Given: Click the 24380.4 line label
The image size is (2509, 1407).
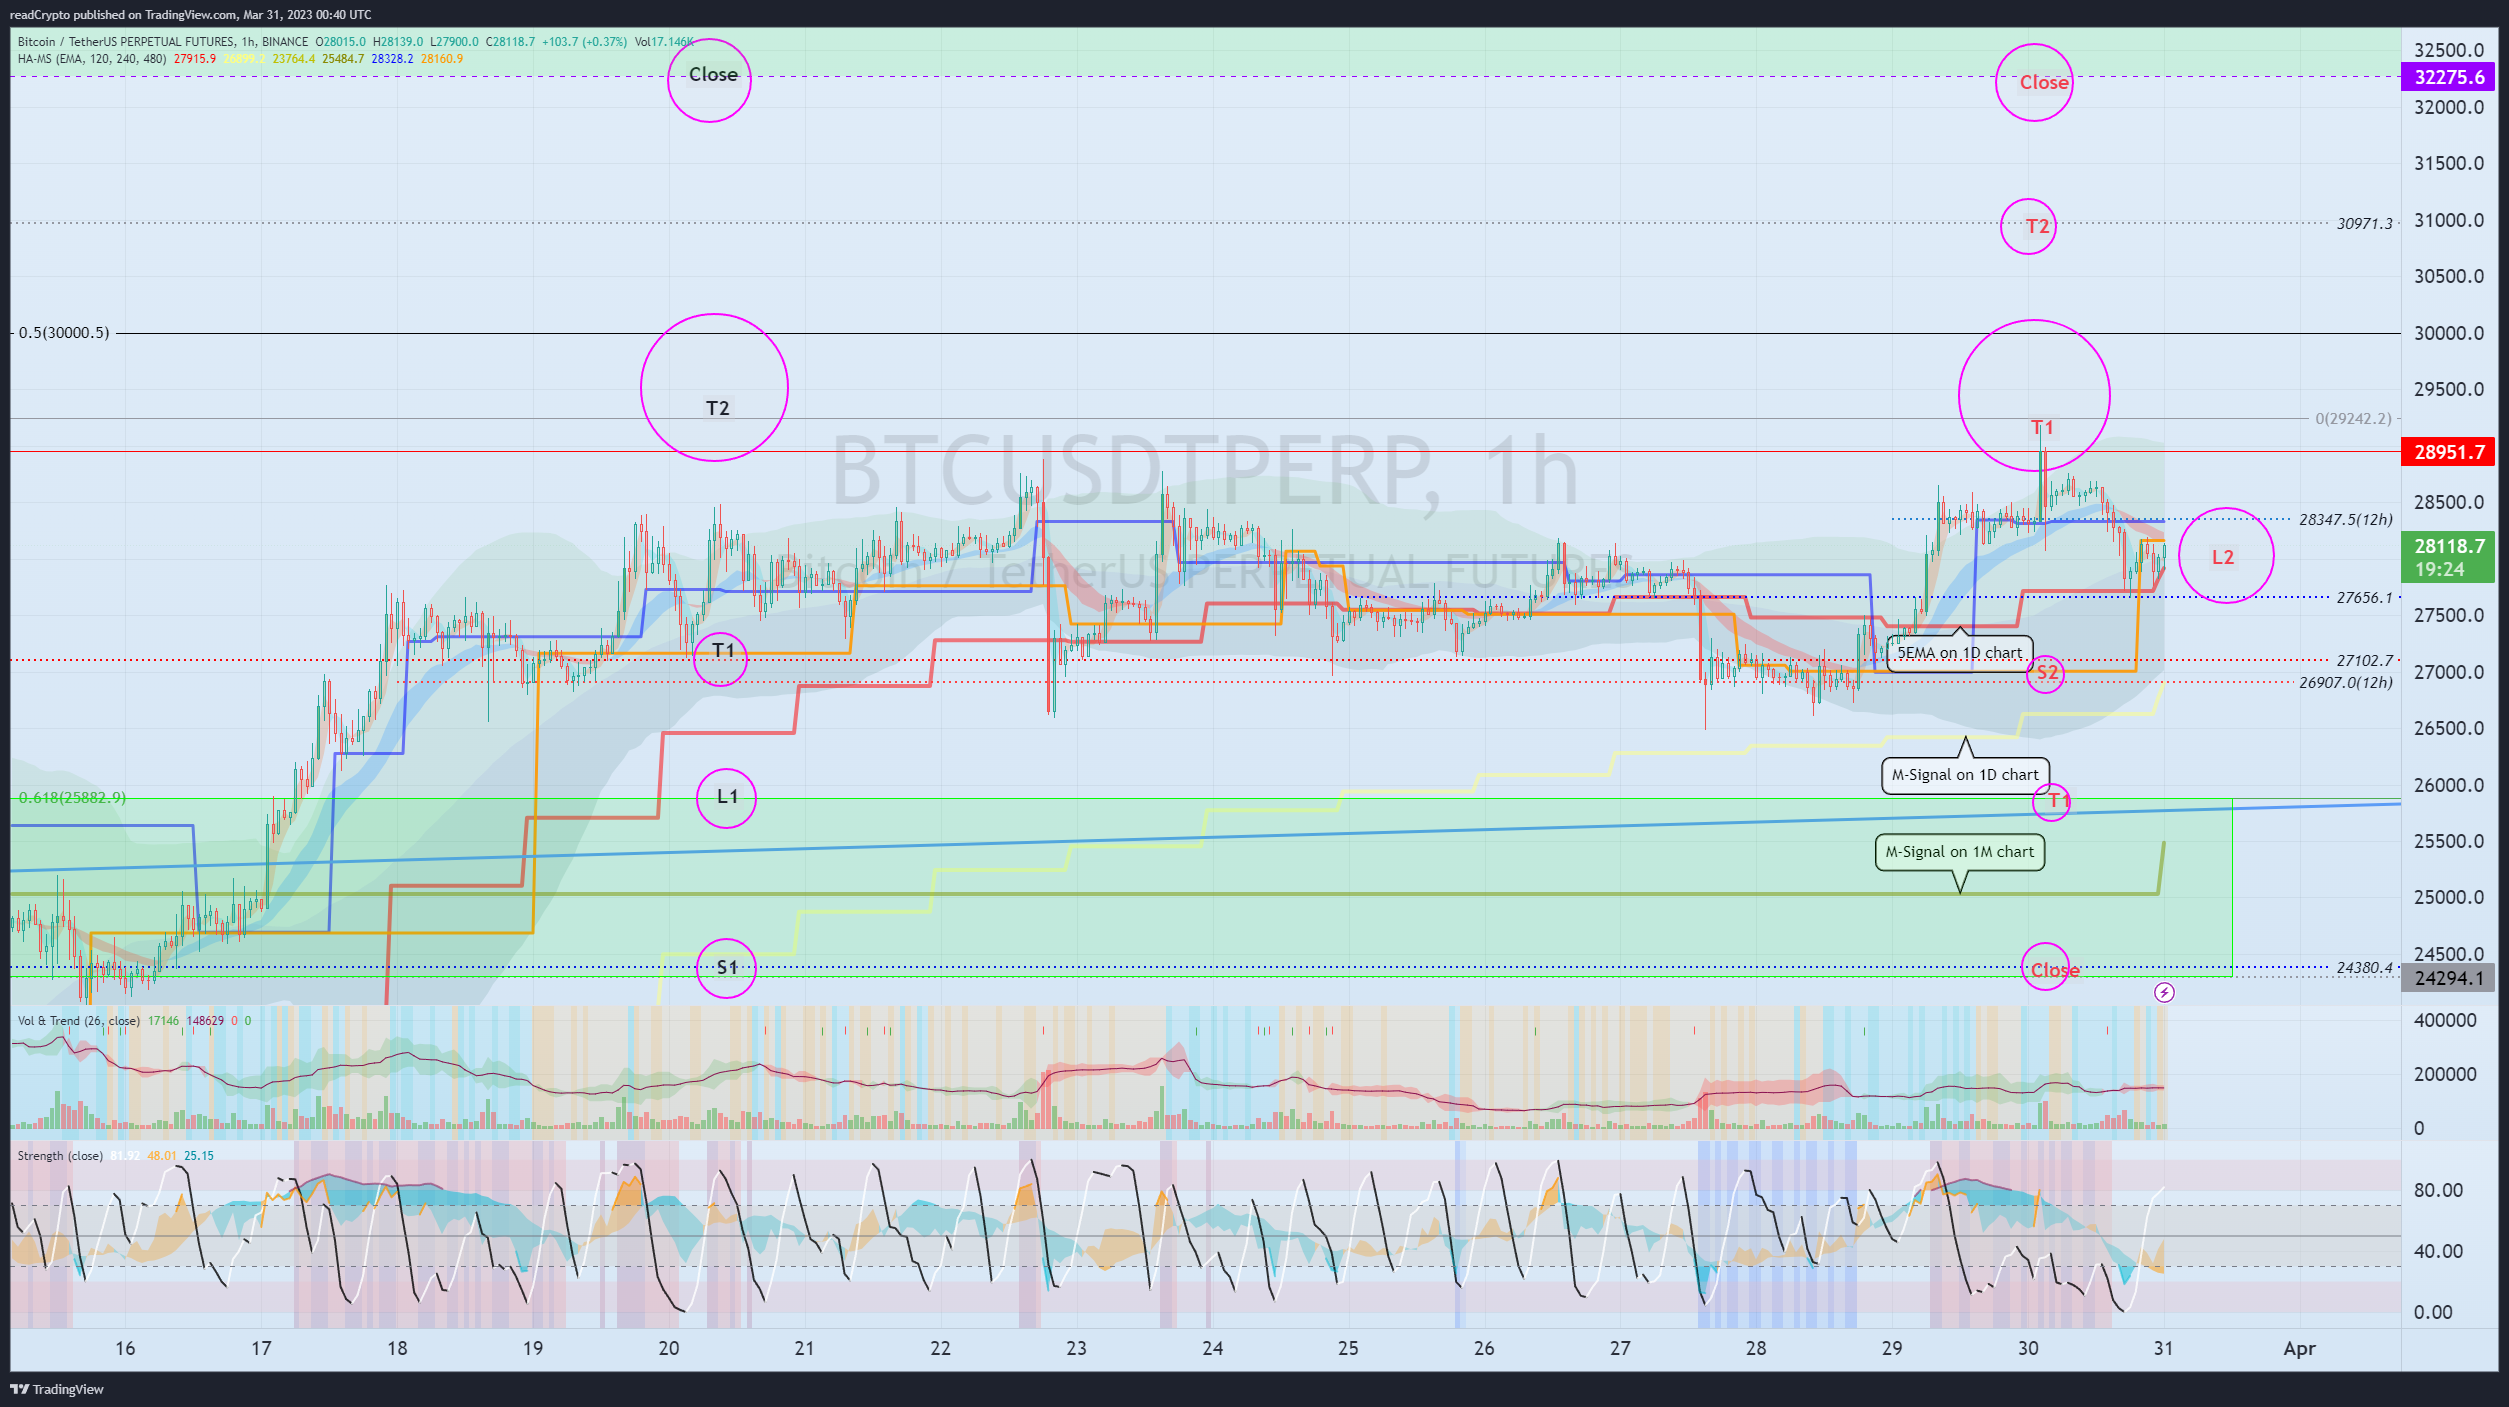Looking at the screenshot, I should tap(2364, 967).
